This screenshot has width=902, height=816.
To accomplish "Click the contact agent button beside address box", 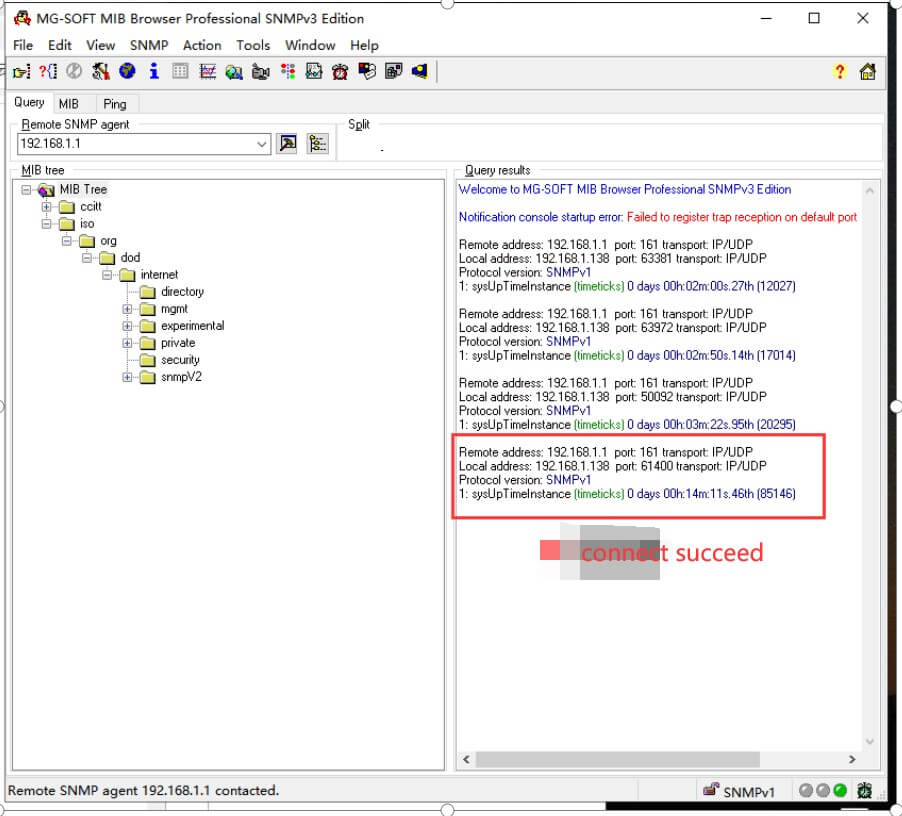I will [x=288, y=143].
